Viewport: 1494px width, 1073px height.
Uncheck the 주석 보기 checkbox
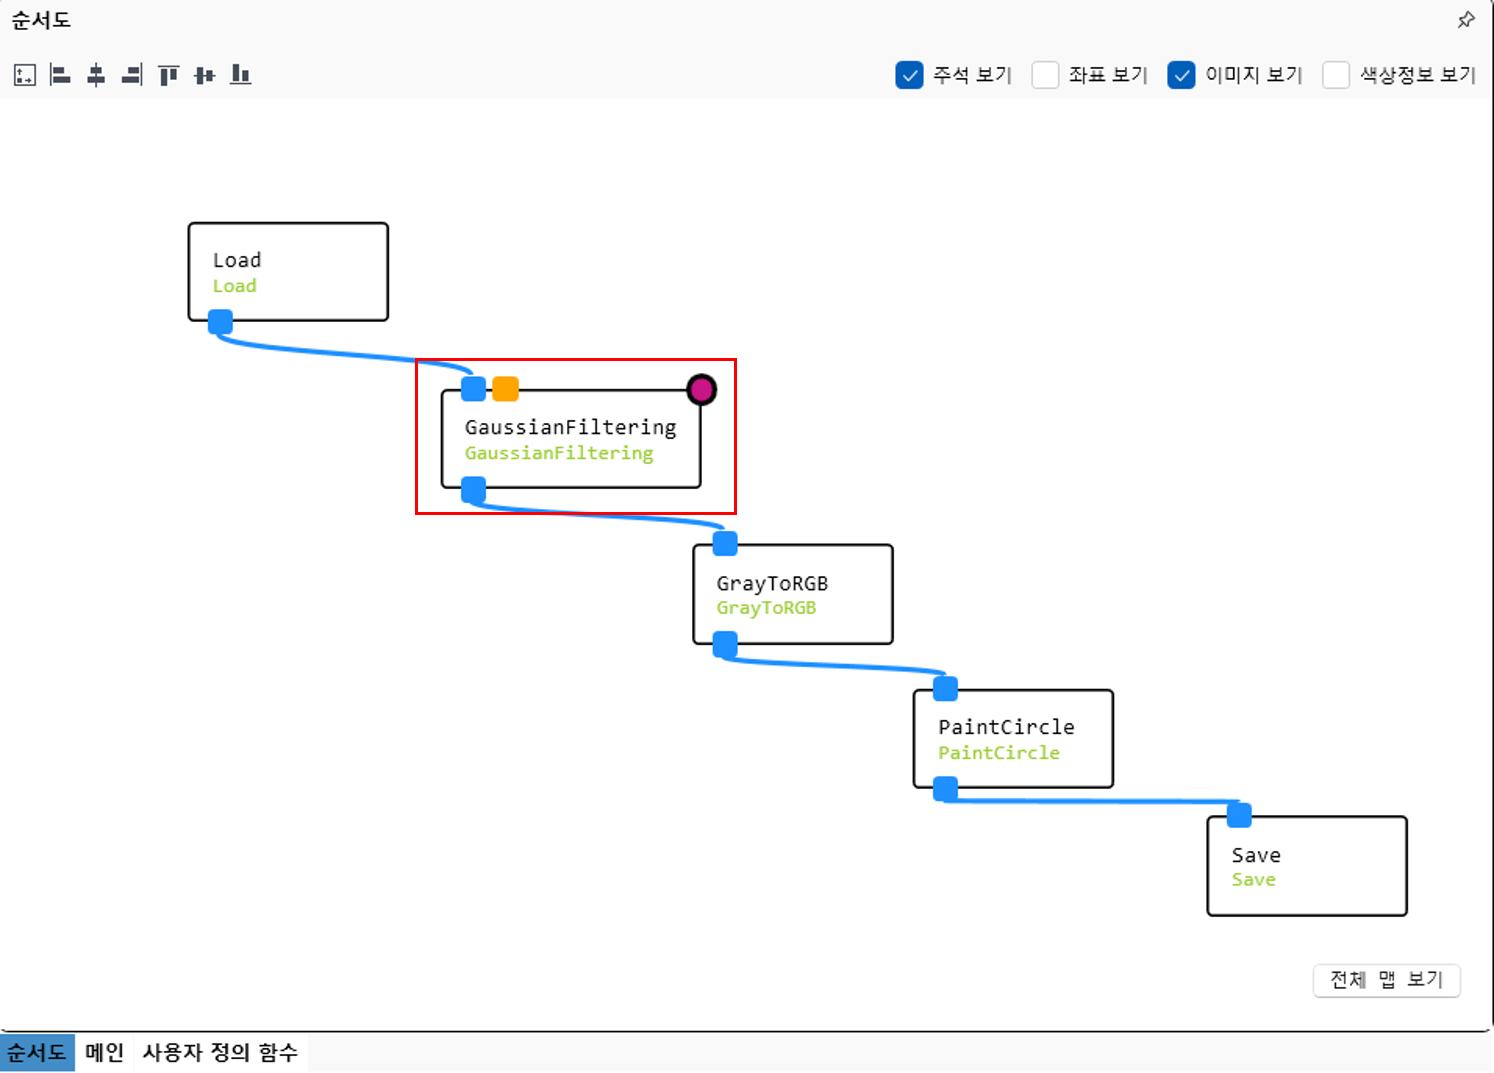pyautogui.click(x=909, y=75)
